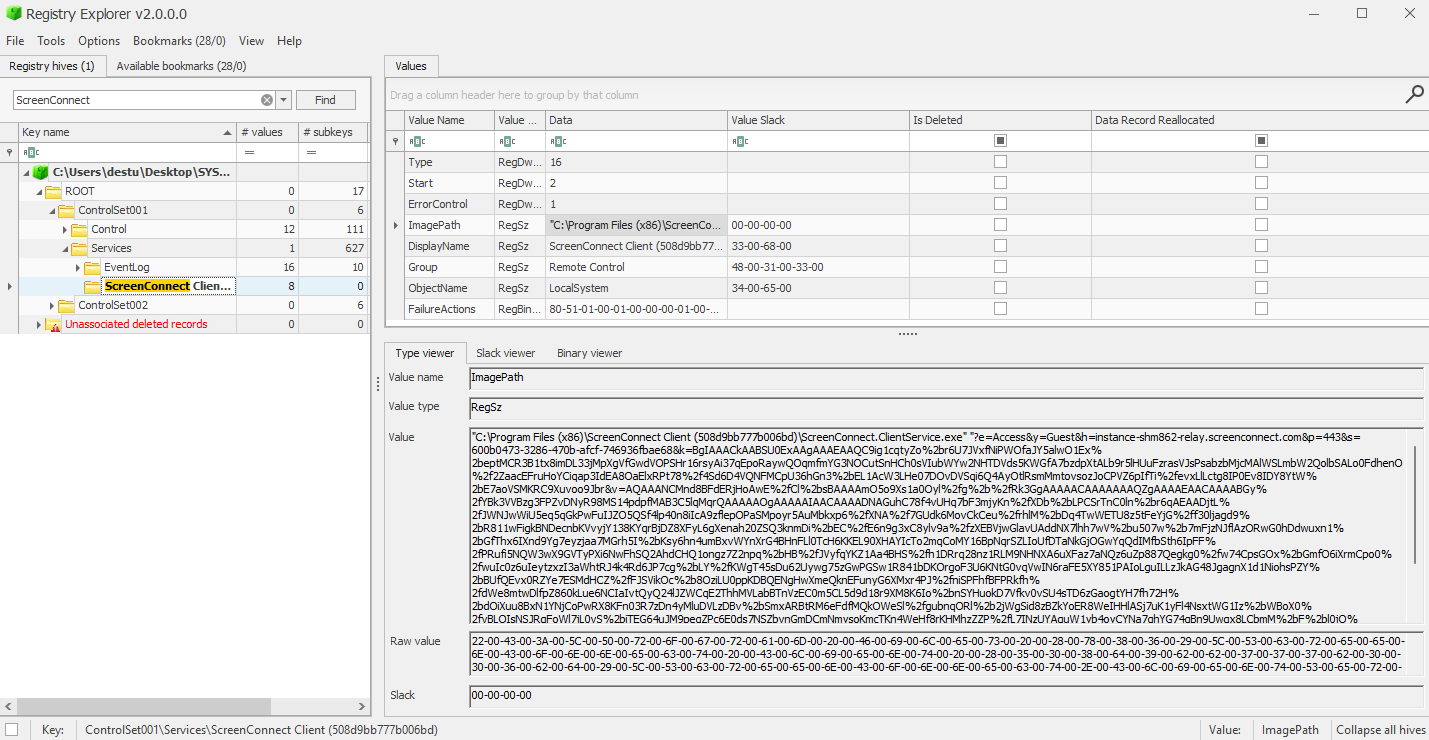Screen dimensions: 1429x740
Task: Clear the ScreenConnect search text with the X icon
Action: click(x=267, y=100)
